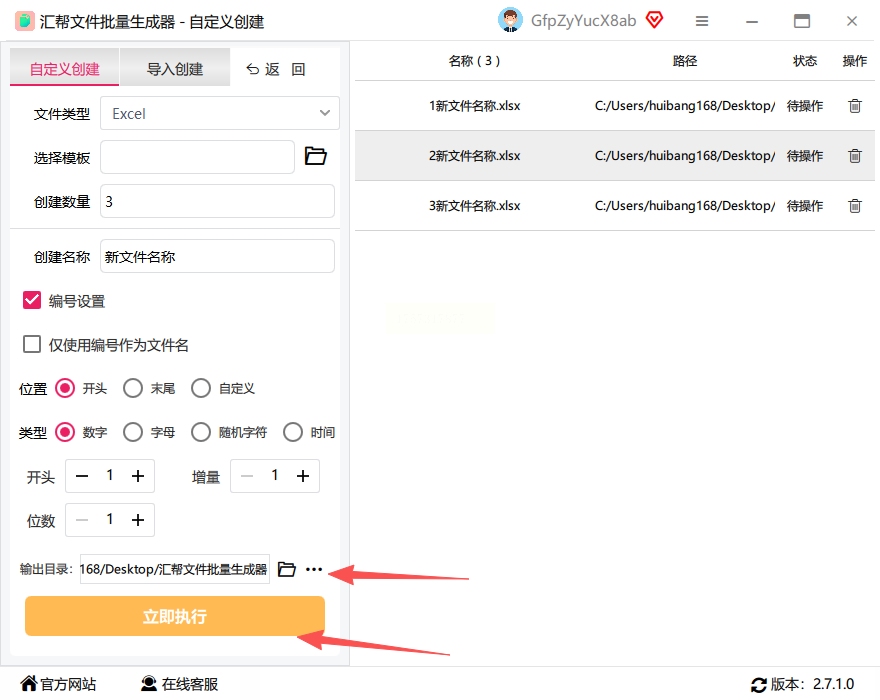
Task: Increase the 位数 digit count
Action: pos(138,520)
